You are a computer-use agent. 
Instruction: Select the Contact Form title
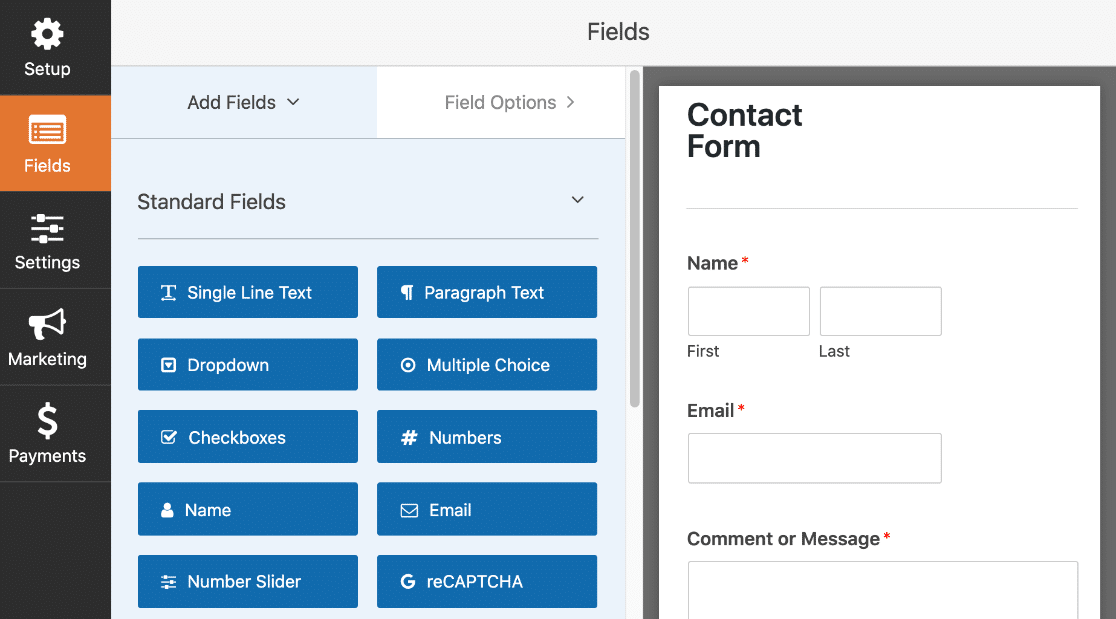tap(744, 131)
